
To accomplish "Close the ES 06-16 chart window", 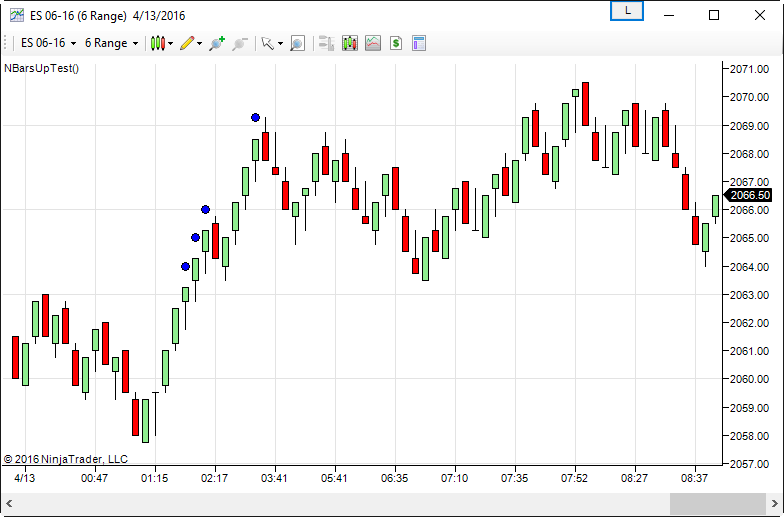I will 760,16.
